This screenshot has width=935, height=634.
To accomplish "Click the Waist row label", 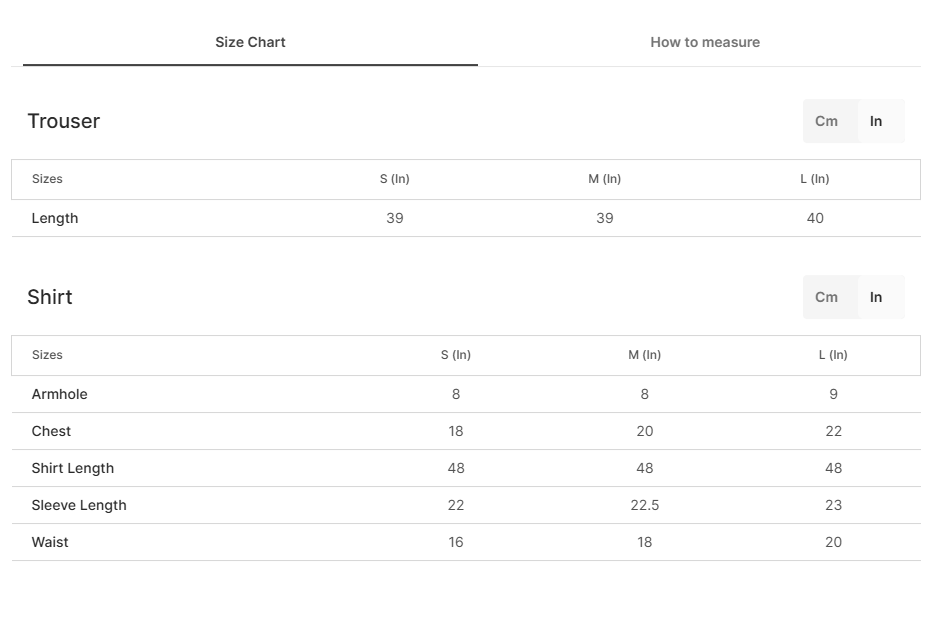I will tap(50, 542).
